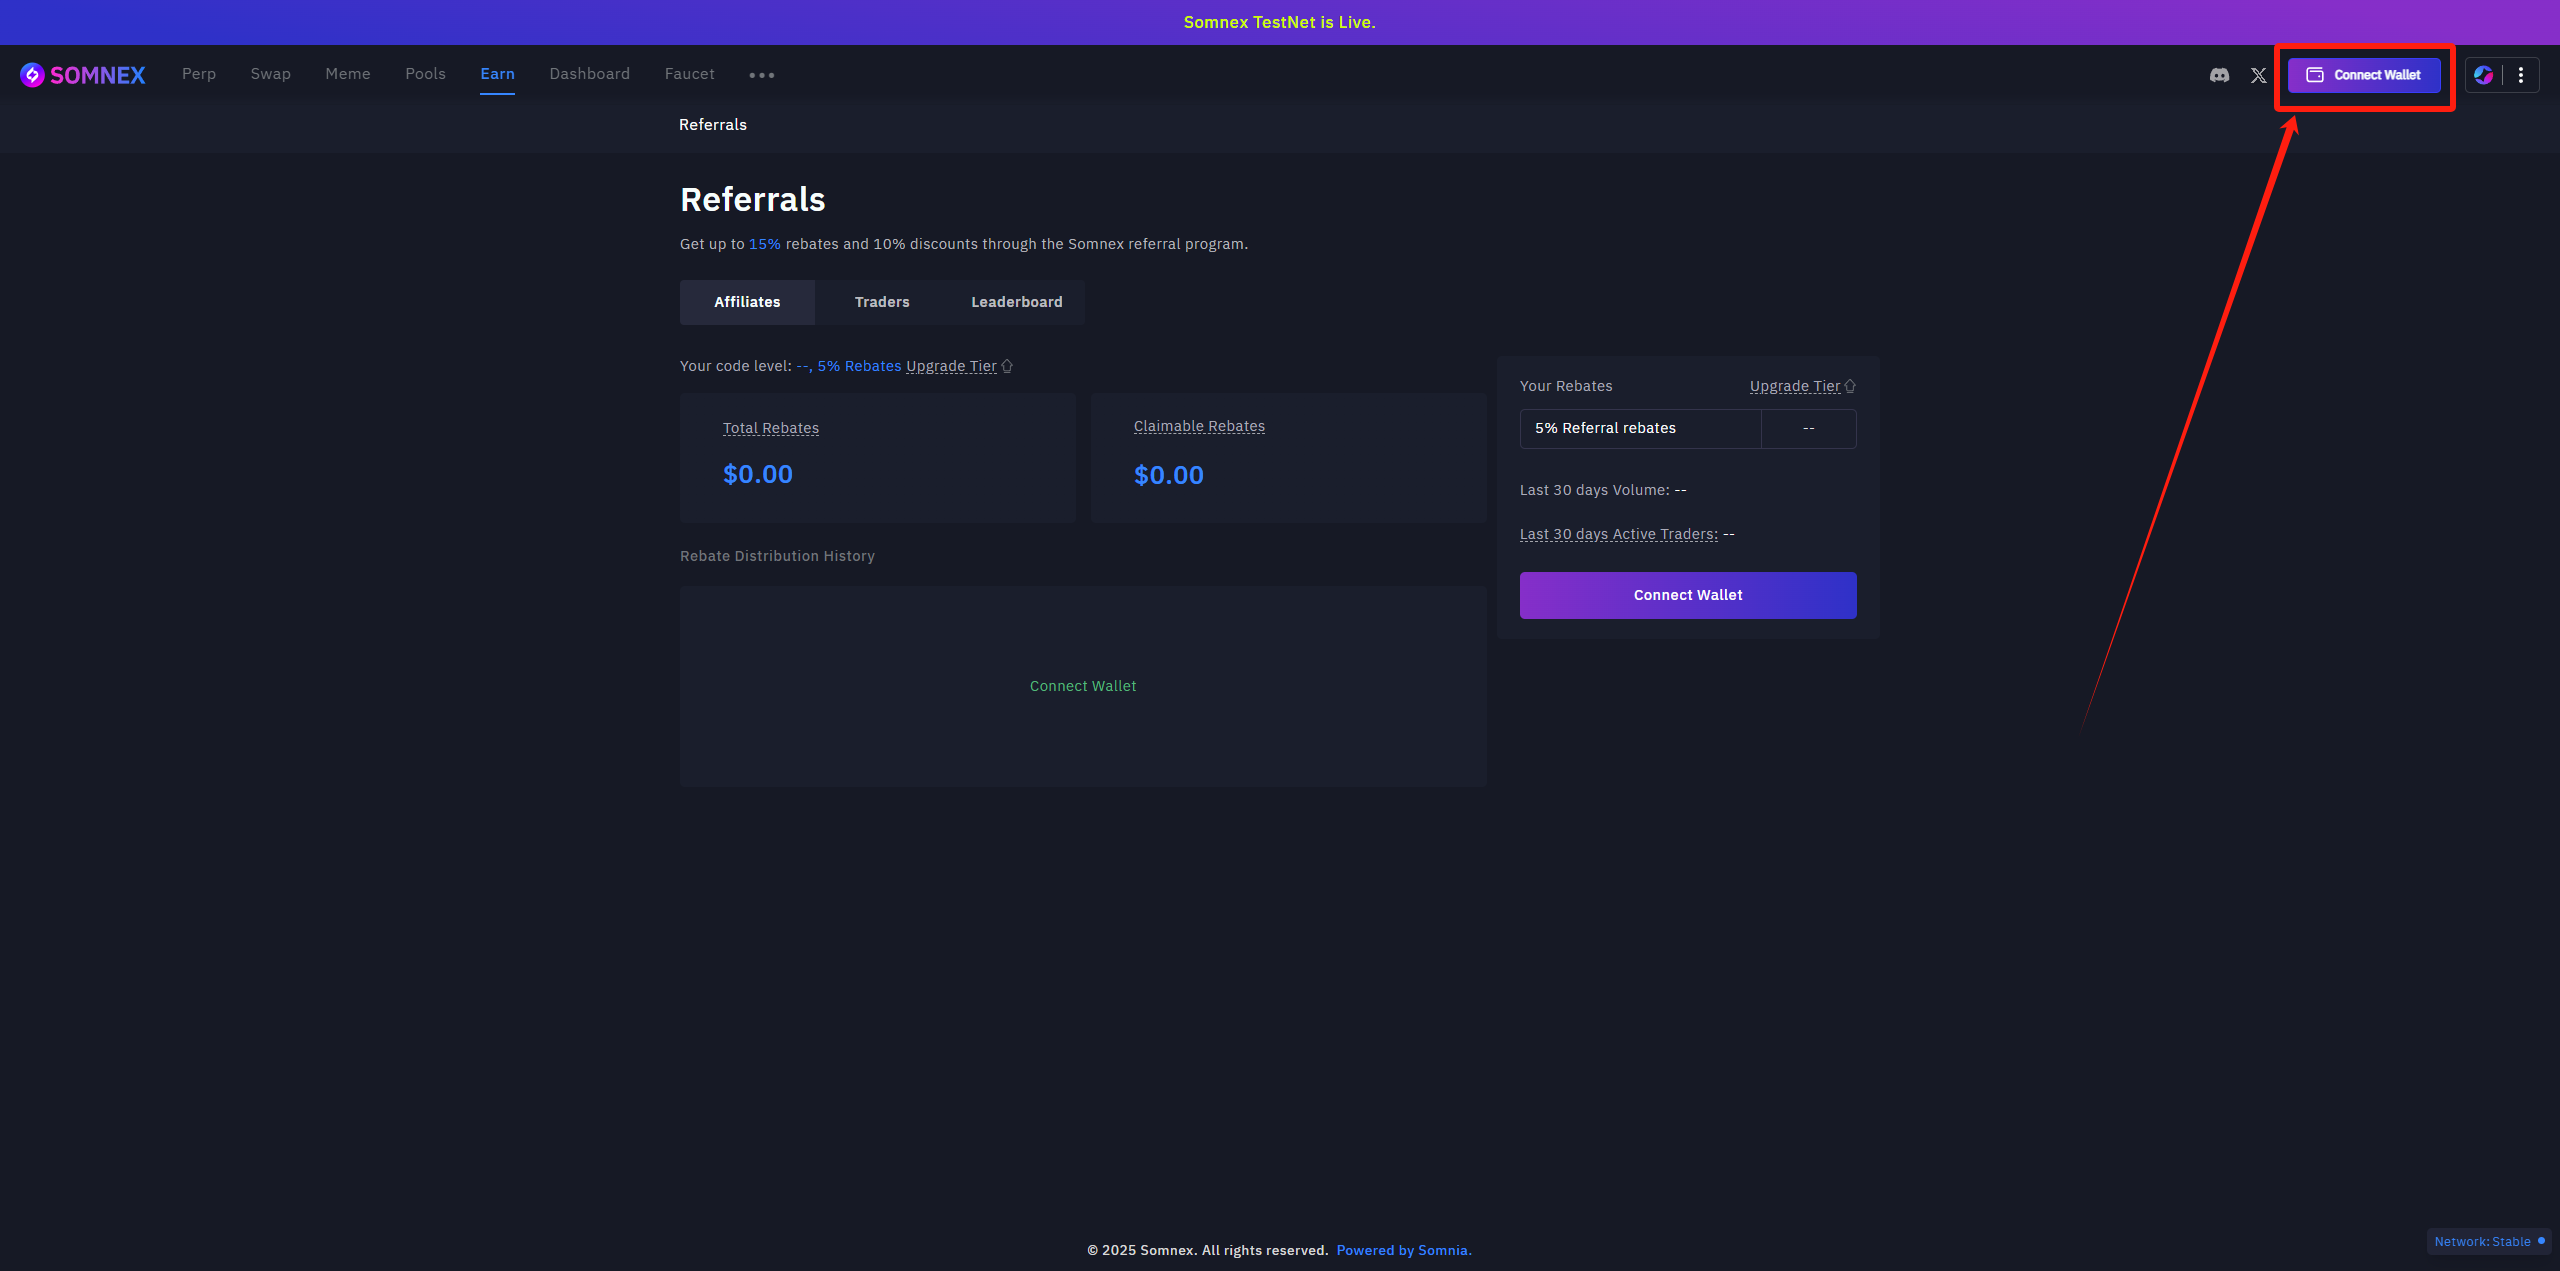Open the Discord icon link
2560x1271 pixels.
point(2219,75)
